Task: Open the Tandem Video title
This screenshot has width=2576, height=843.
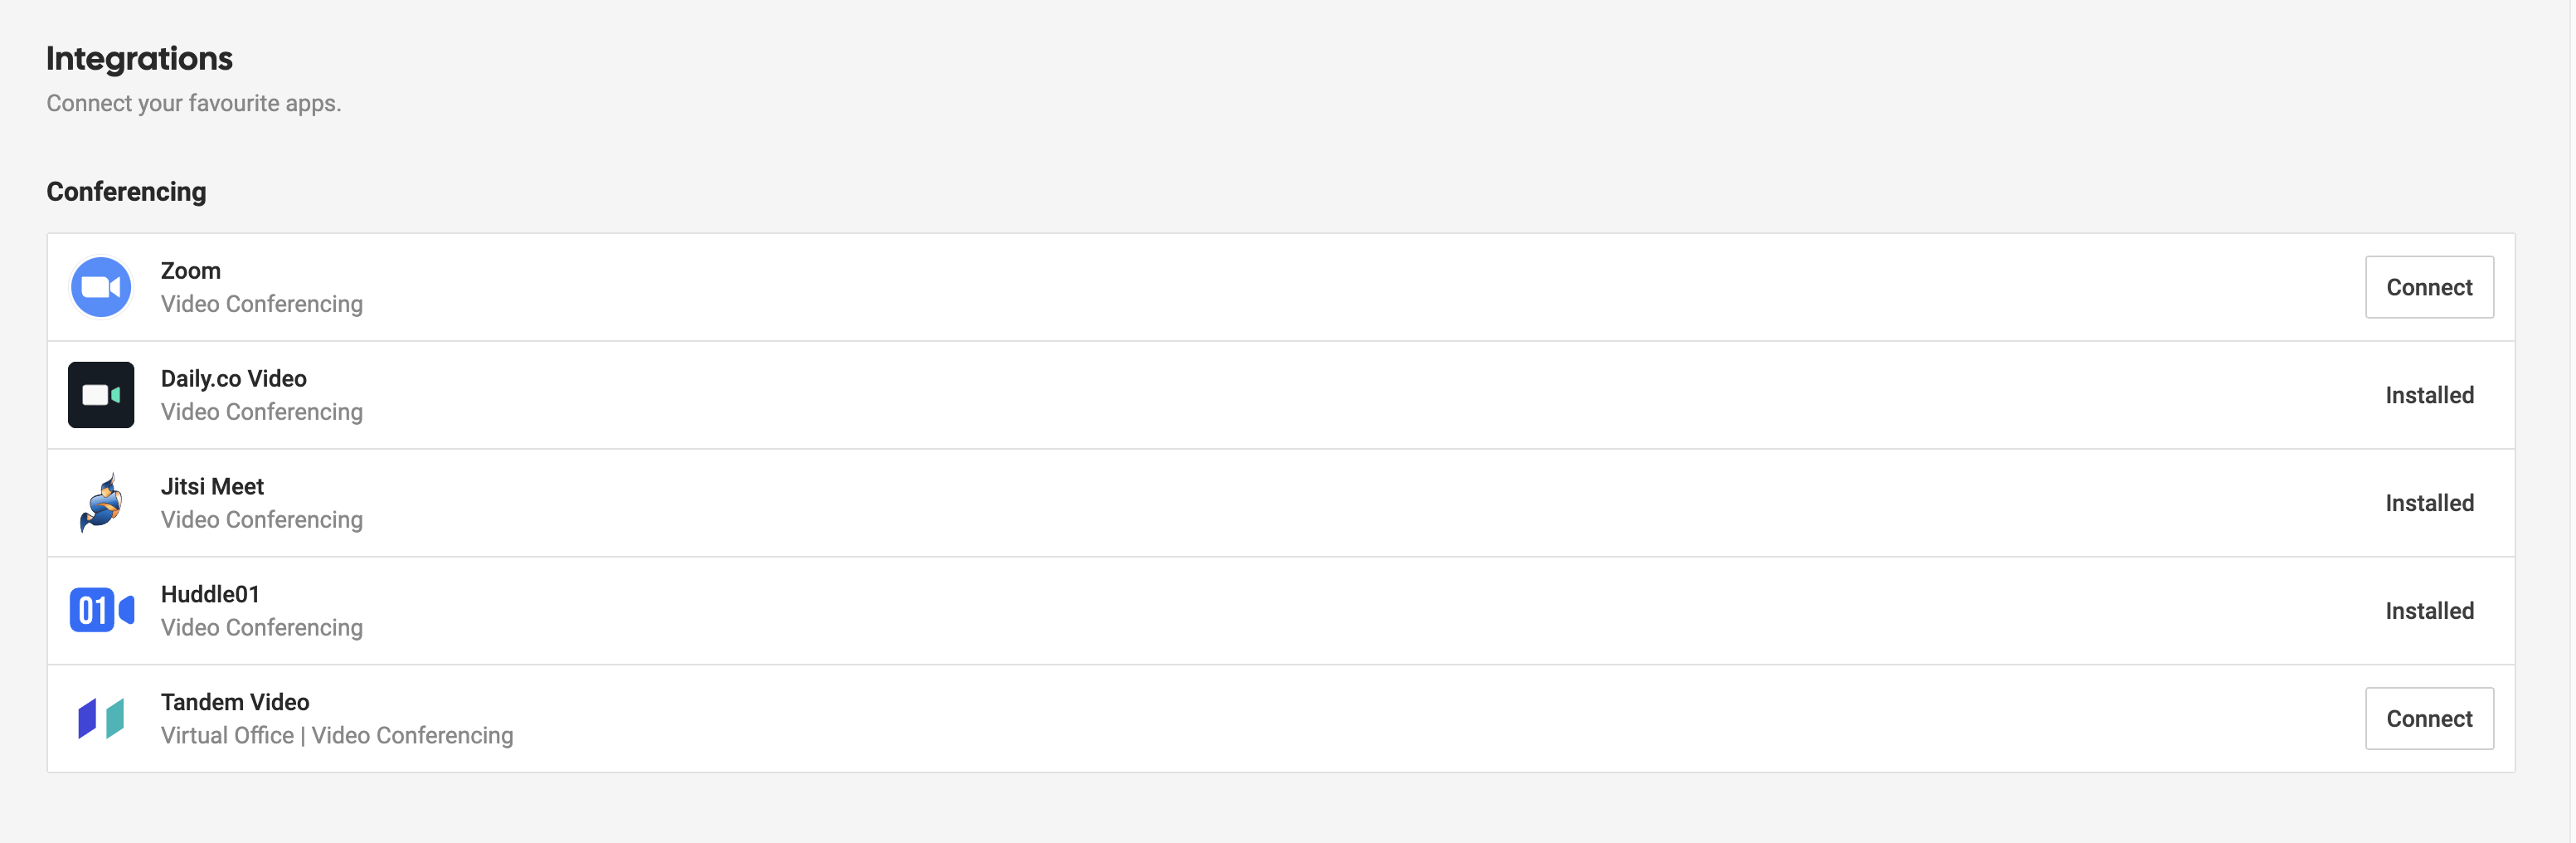Action: coord(235,702)
